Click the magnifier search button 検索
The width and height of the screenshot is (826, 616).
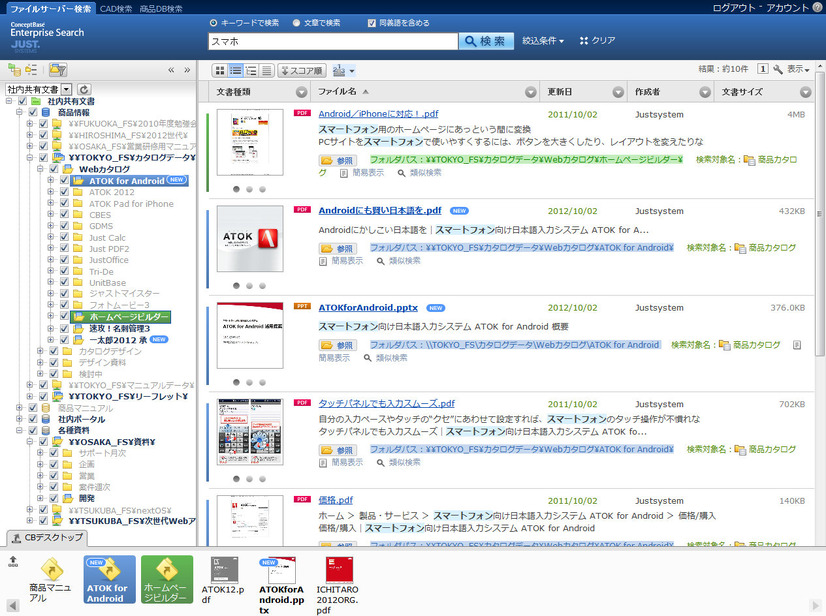486,41
